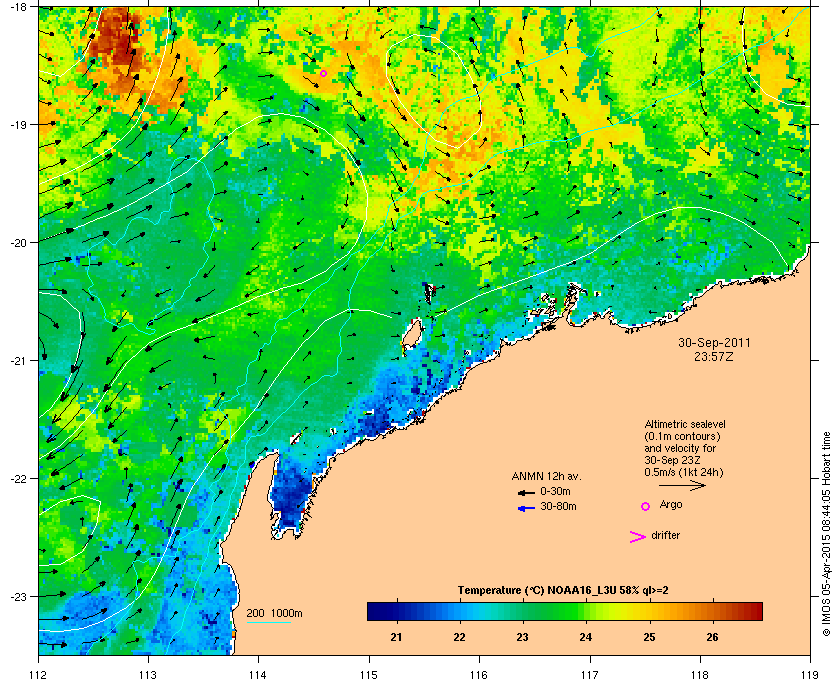Image resolution: width=840 pixels, height=680 pixels.
Task: Click the longitude axis label '115'
Action: pos(369,674)
